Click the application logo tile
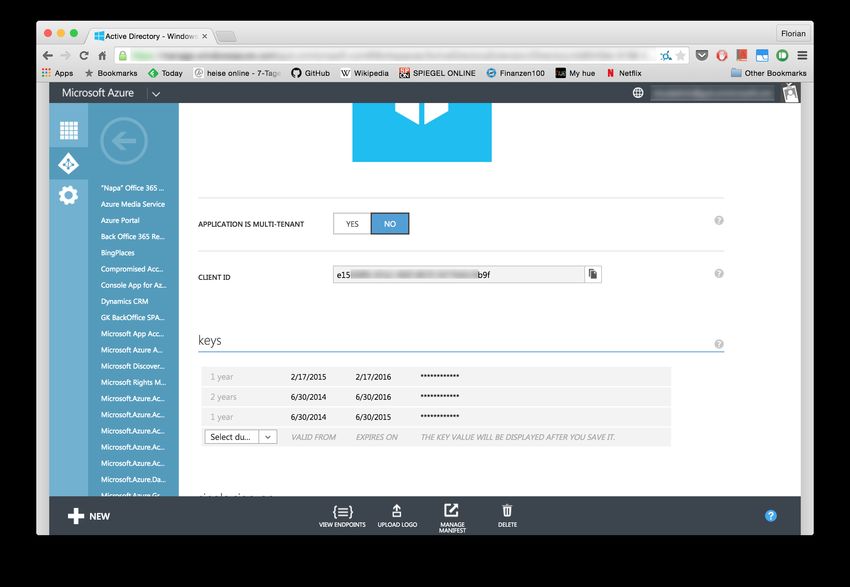 coord(422,132)
